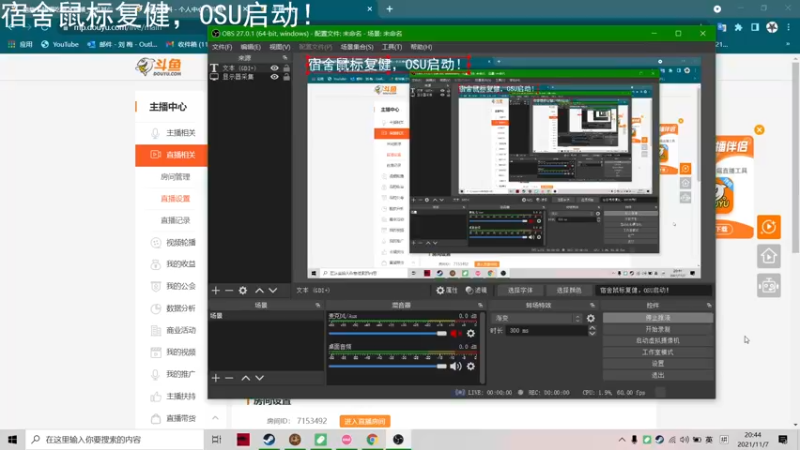
Task: Undock the 混音器 mixer panel
Action: coord(480,305)
